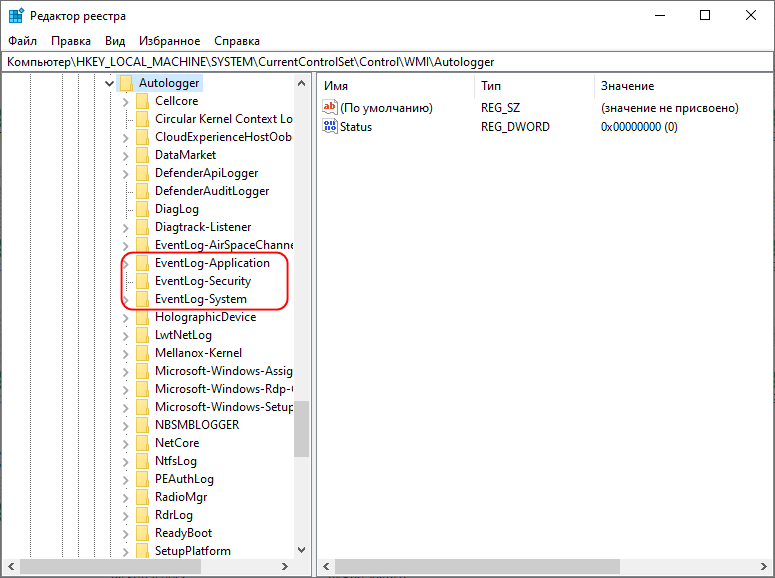This screenshot has width=775, height=578.
Task: Expand the LwtNetLog key
Action: [x=126, y=336]
